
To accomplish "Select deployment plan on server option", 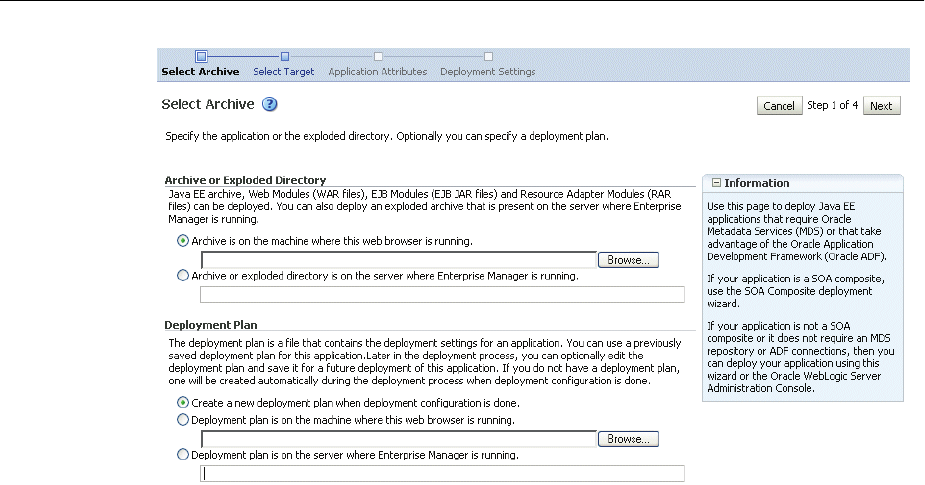I will tap(182, 455).
